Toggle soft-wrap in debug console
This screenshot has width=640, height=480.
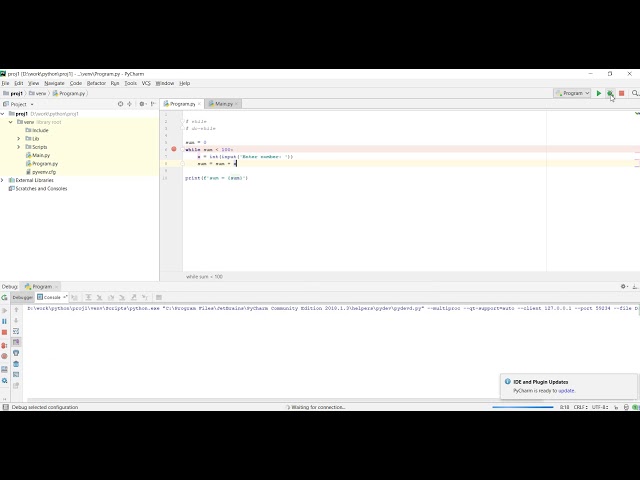point(16,331)
